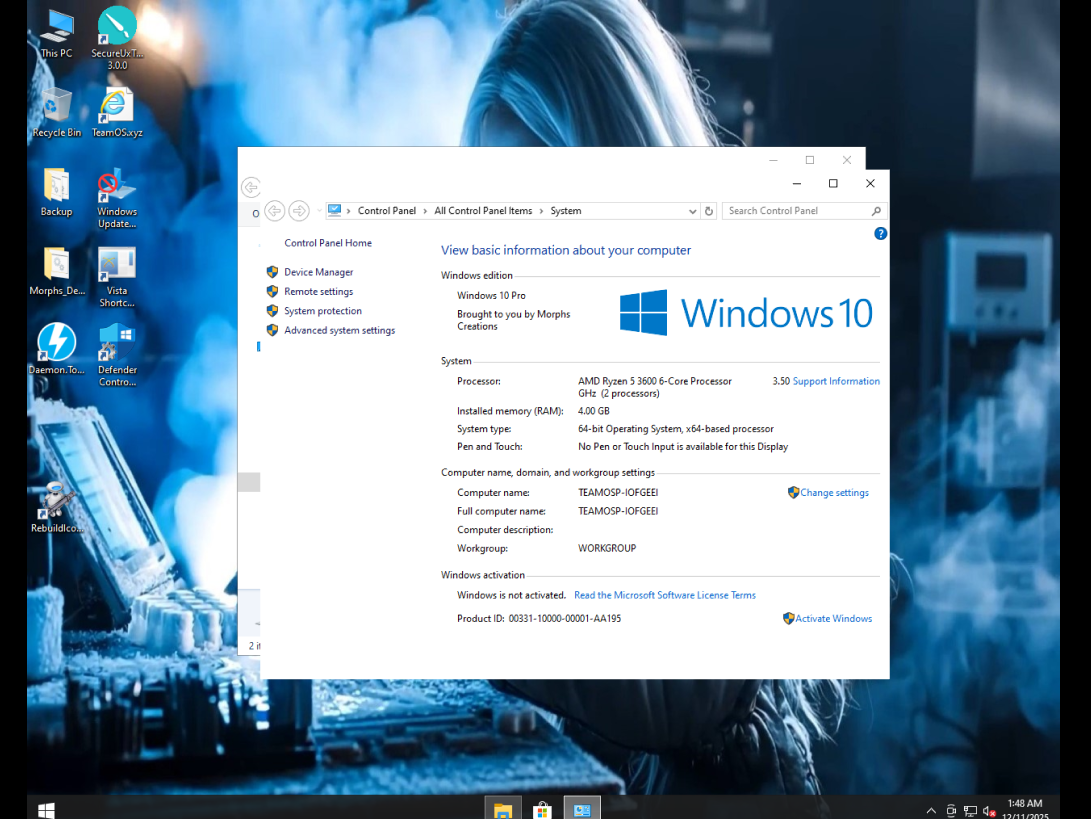Viewport: 1091px width, 819px height.
Task: Click the WORKGROUP value text
Action: click(x=607, y=548)
